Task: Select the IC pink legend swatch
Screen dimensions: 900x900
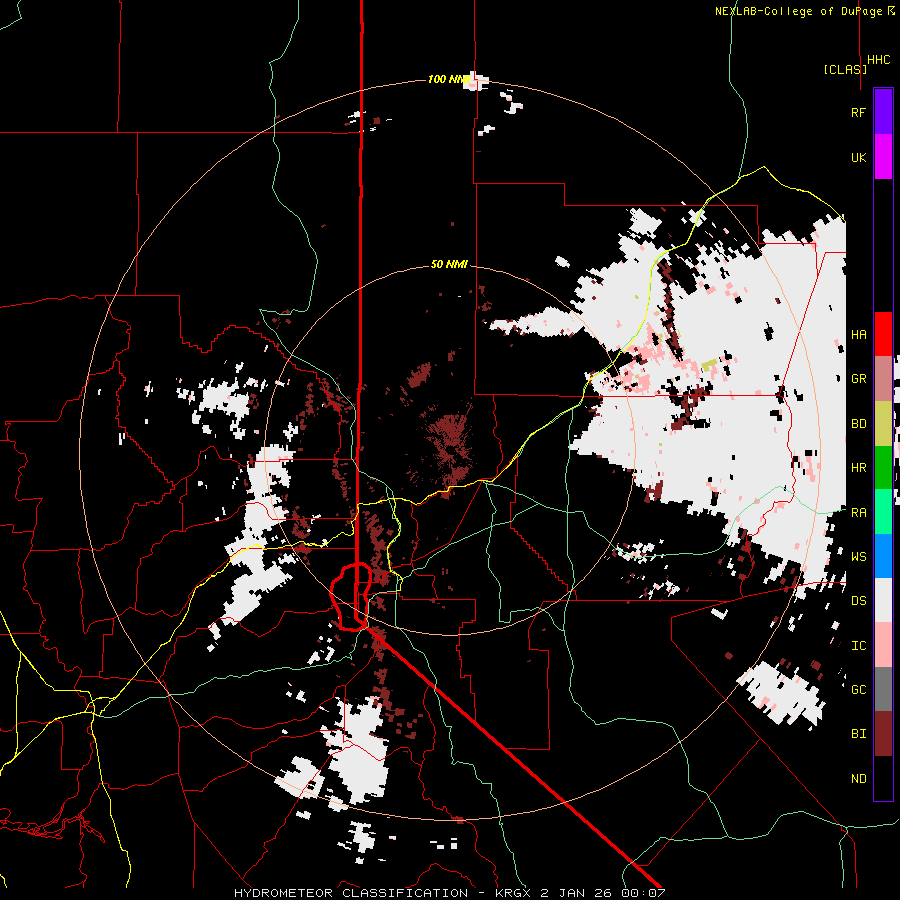Action: pos(883,645)
